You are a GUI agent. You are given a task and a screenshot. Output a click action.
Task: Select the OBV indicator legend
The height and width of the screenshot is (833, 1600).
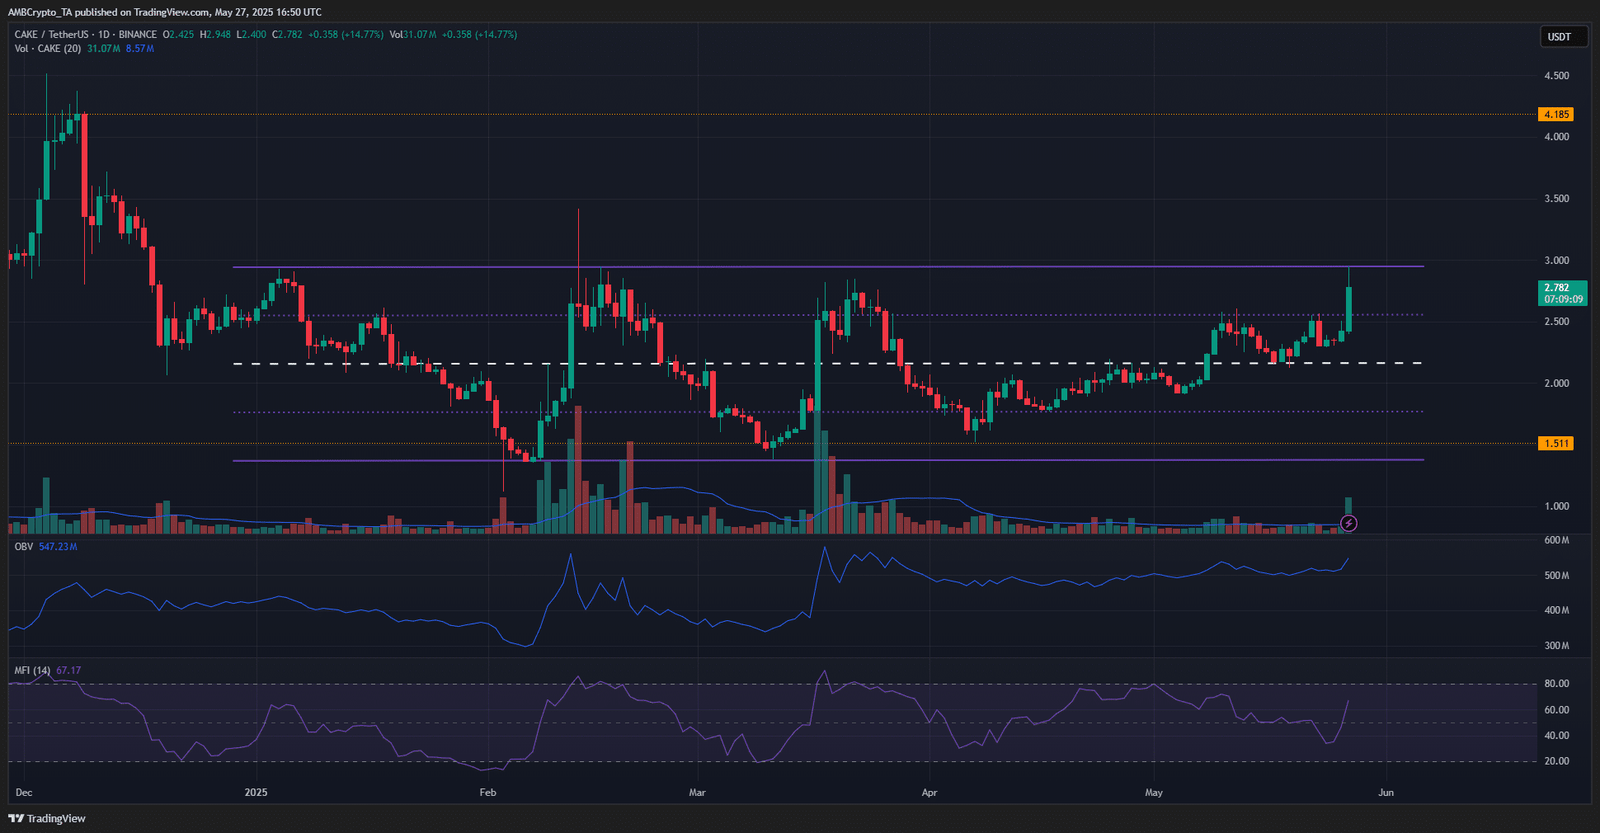tap(24, 547)
